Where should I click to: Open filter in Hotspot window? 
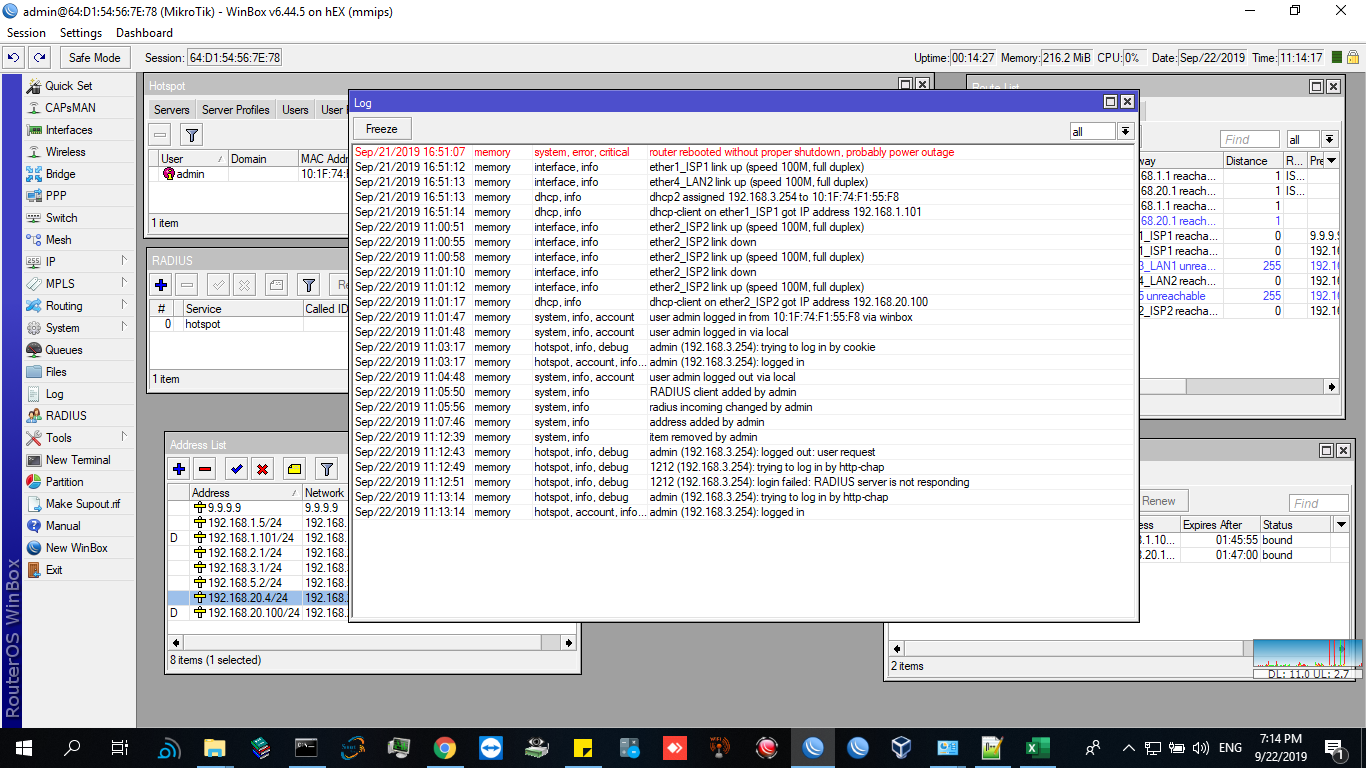[x=192, y=135]
